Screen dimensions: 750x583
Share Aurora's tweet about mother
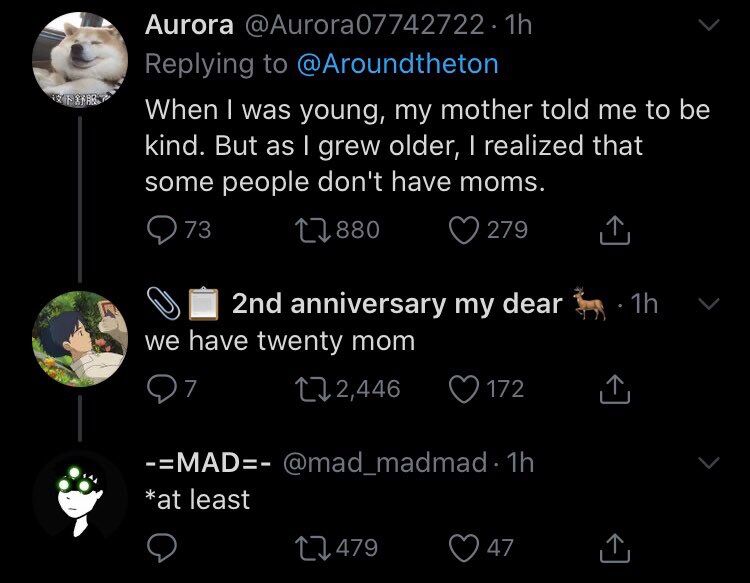615,230
